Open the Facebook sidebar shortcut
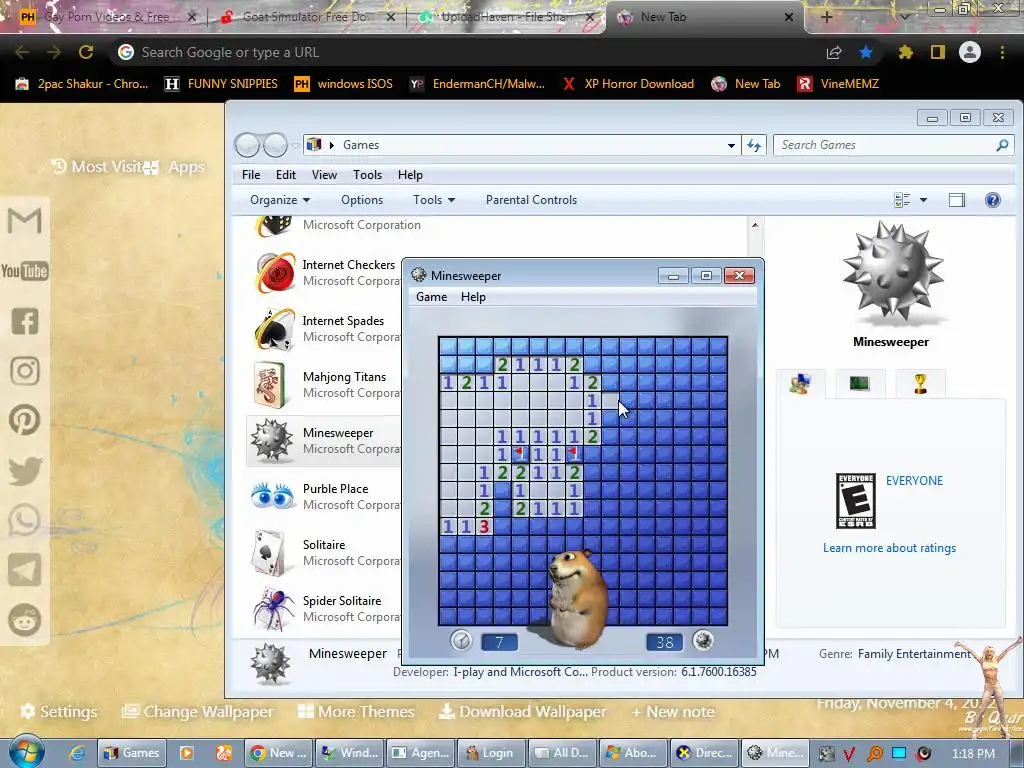This screenshot has width=1024, height=768. [x=25, y=321]
